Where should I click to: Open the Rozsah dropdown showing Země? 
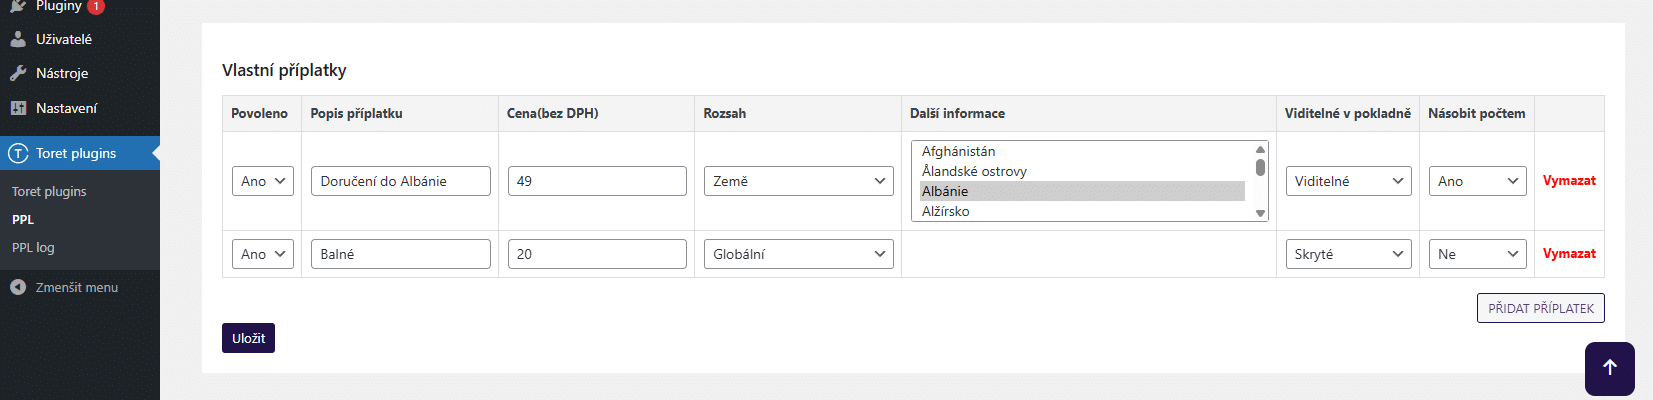[x=798, y=181]
